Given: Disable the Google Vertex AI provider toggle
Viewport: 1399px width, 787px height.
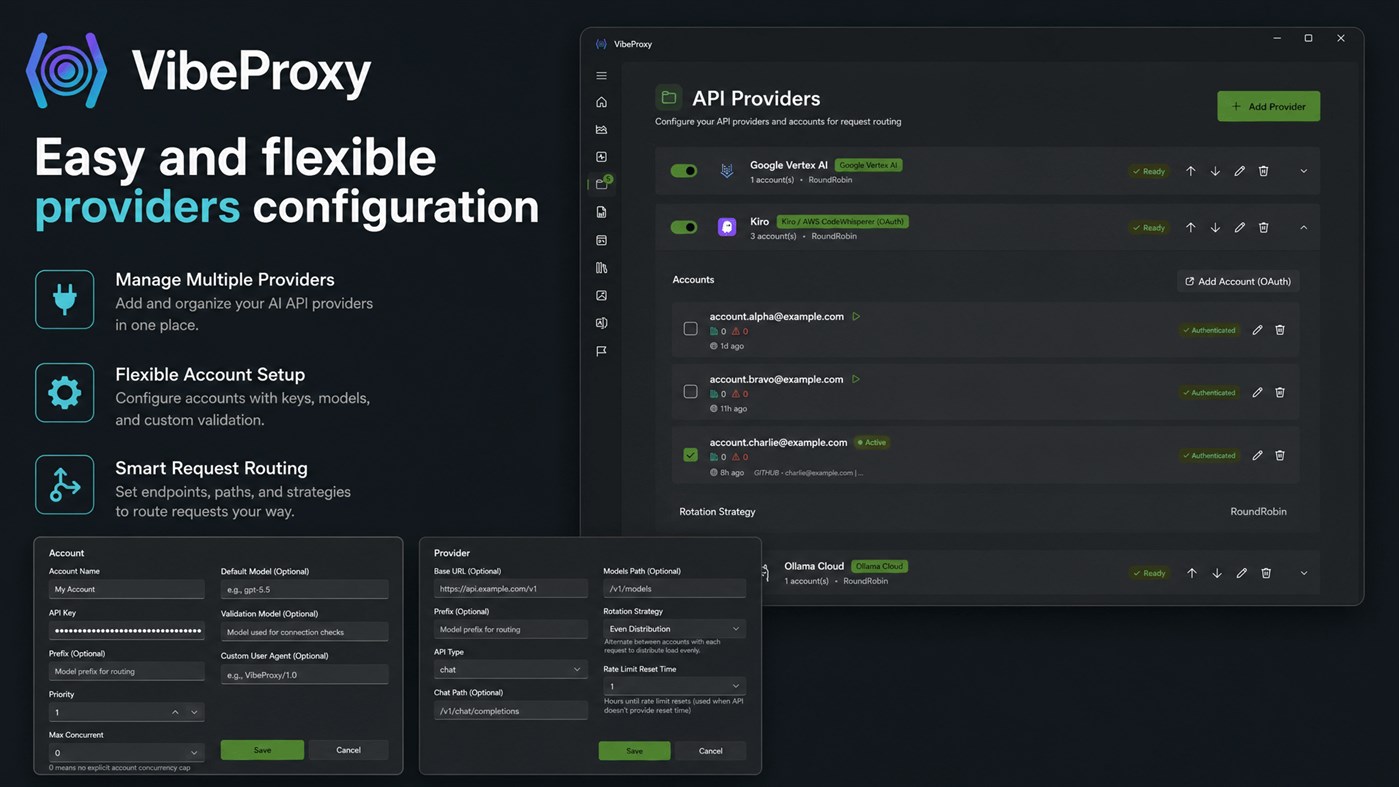Looking at the screenshot, I should [x=684, y=171].
